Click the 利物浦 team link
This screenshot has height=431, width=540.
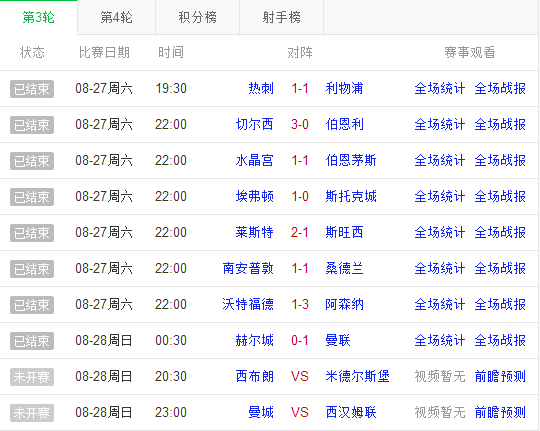pos(344,89)
